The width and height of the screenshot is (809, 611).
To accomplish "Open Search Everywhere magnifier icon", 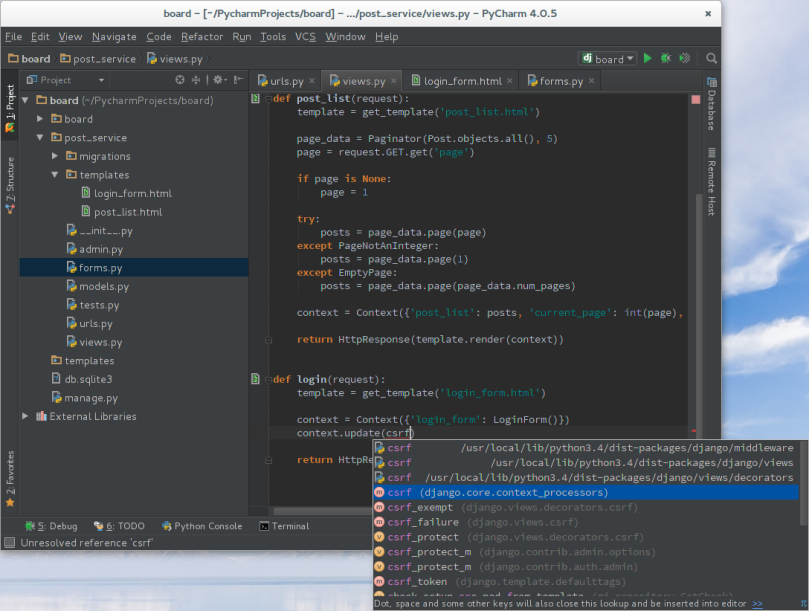I will click(x=711, y=58).
